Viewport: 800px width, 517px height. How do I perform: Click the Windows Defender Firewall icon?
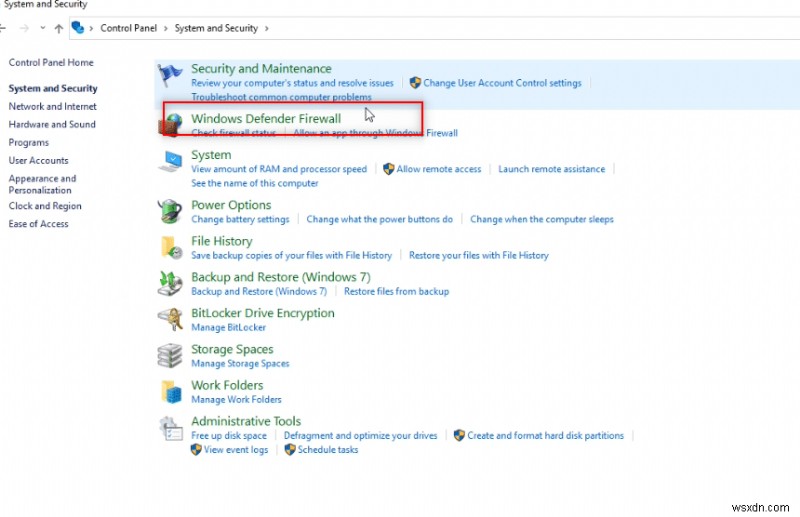(171, 124)
